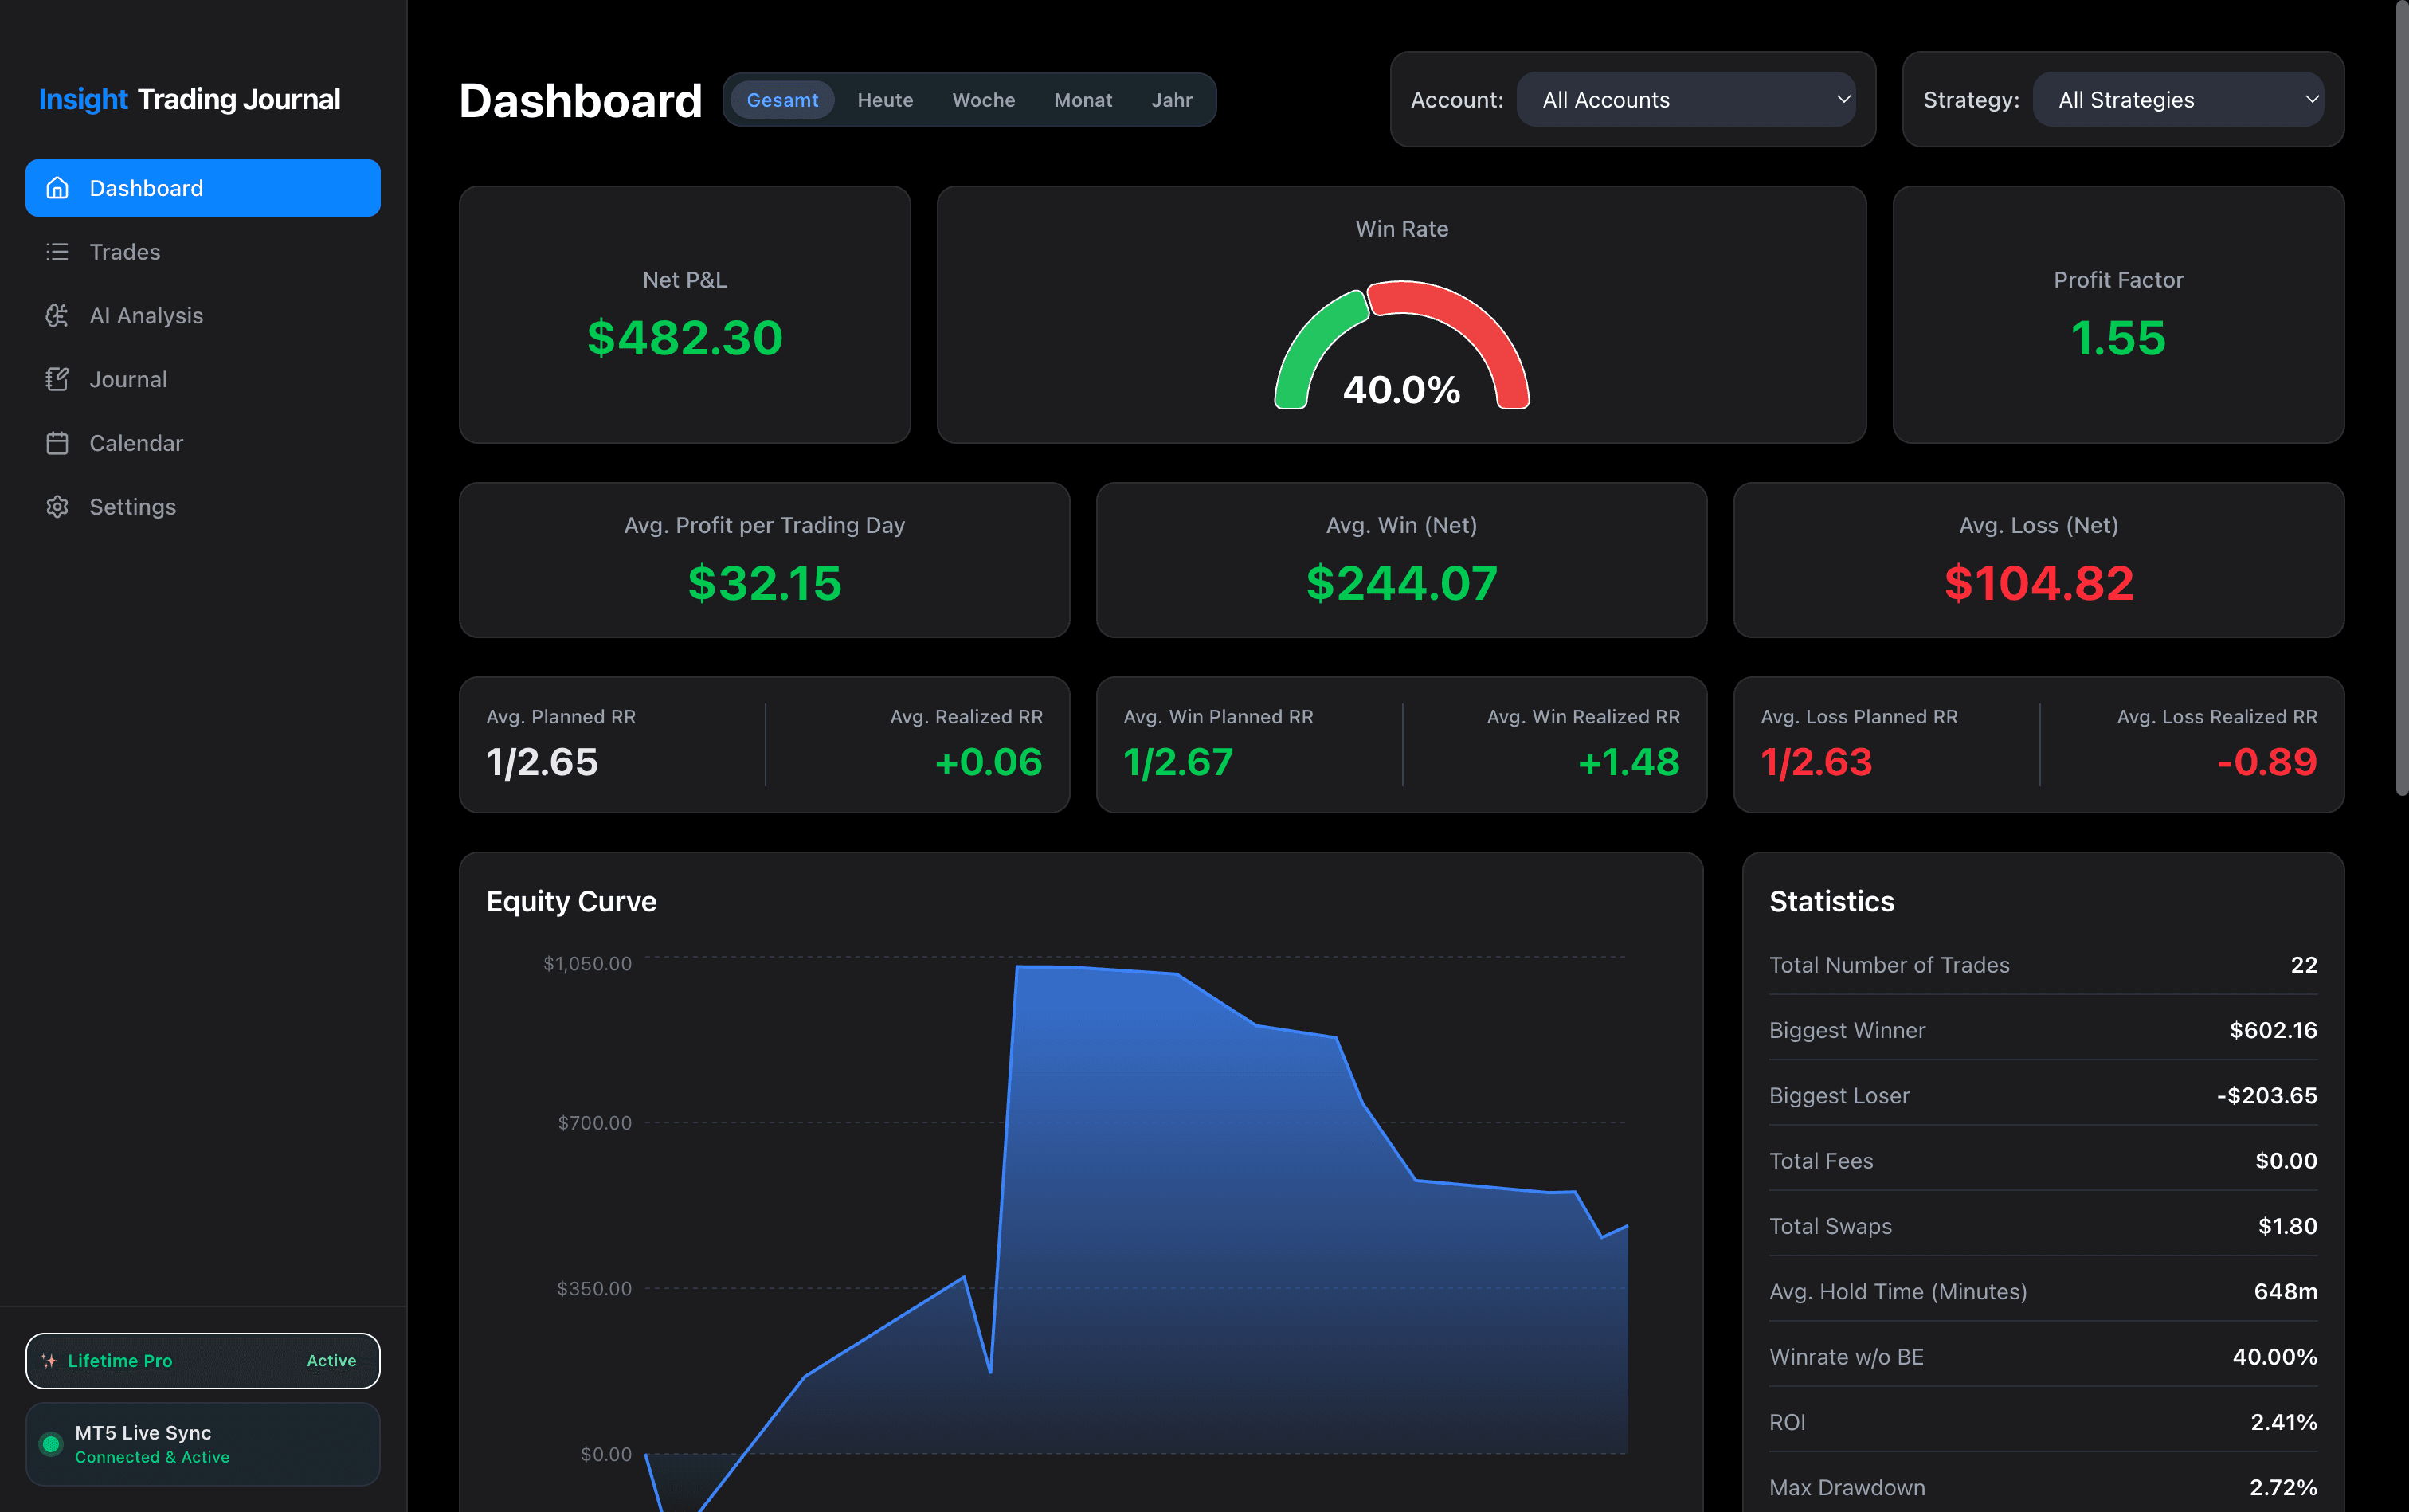The image size is (2409, 1512).
Task: Click the Net P&L value $482.30
Action: (x=685, y=338)
